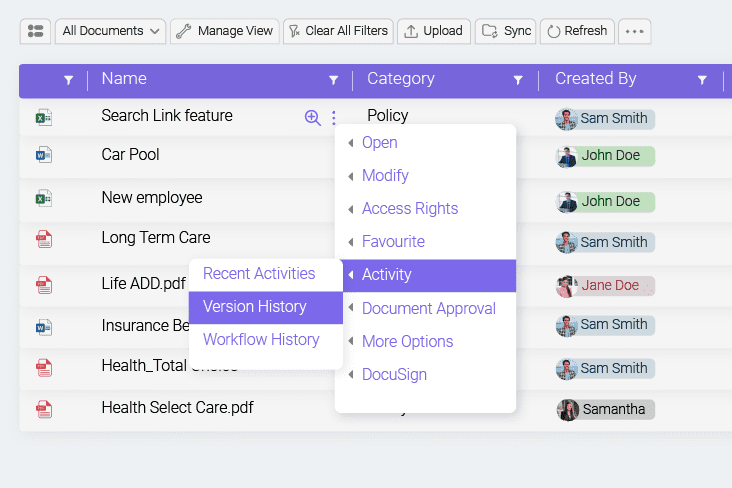
Task: Choose Document Approval in context menu
Action: pos(428,308)
